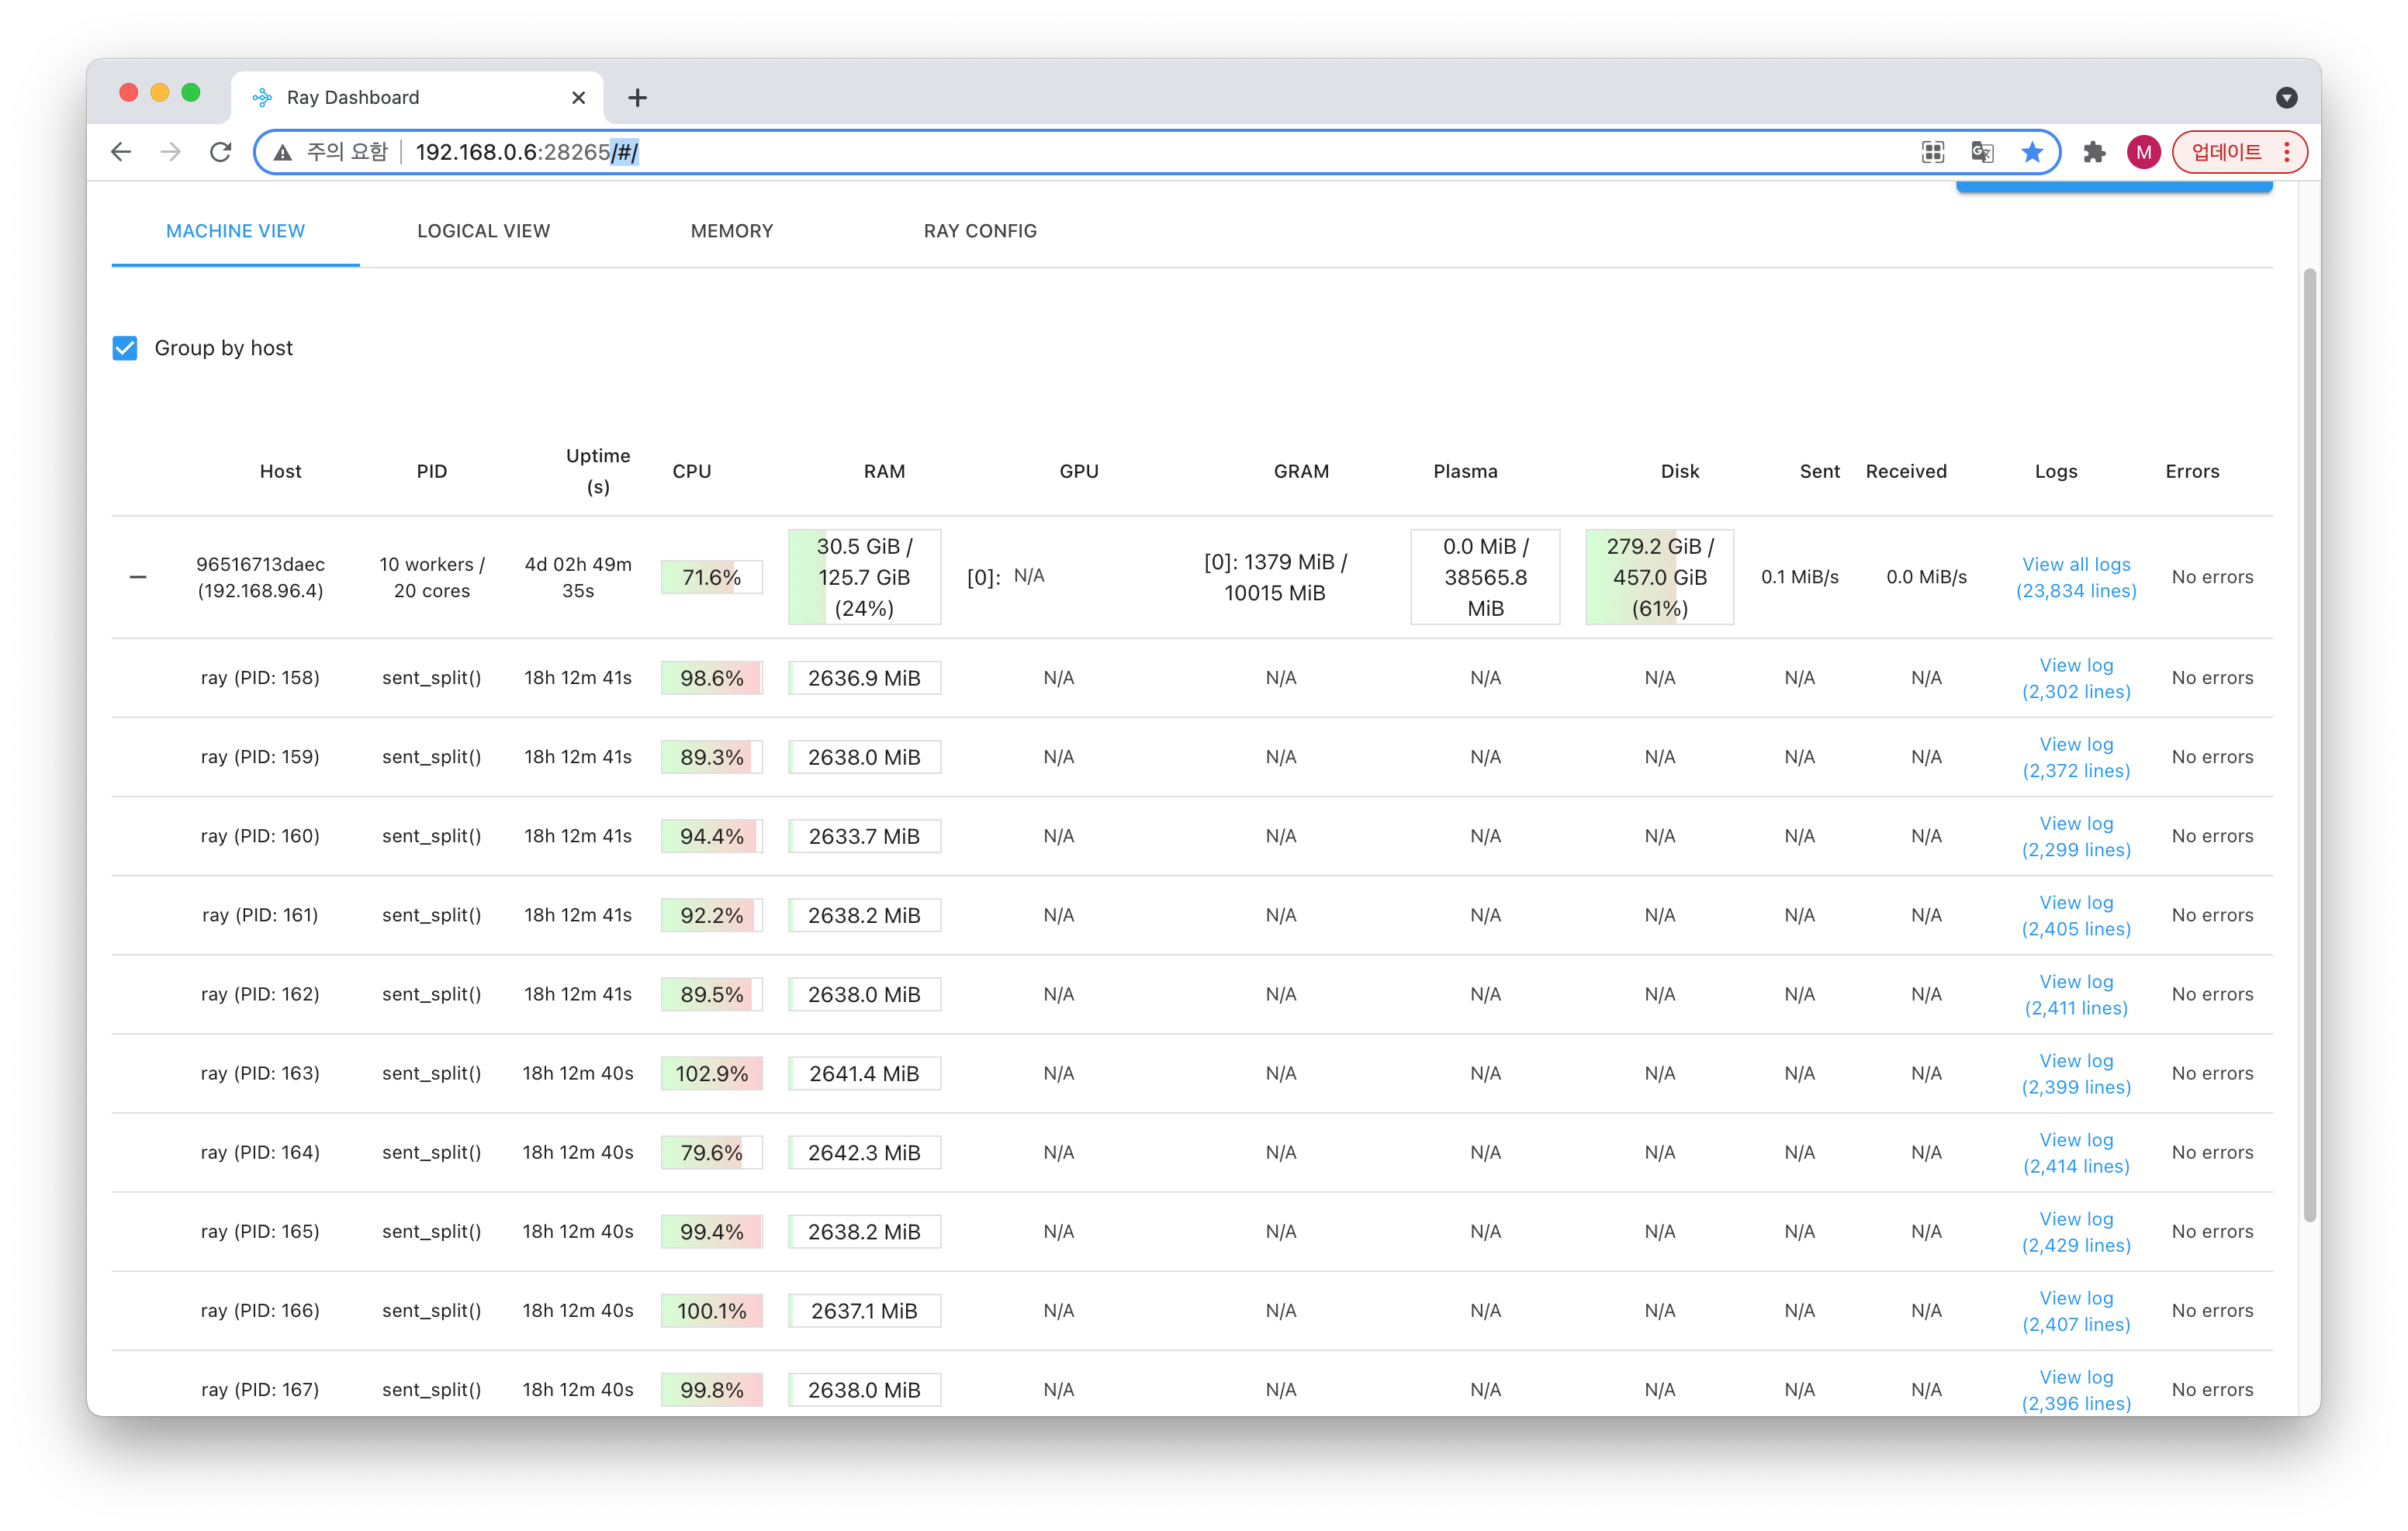The height and width of the screenshot is (1531, 2408).
Task: Open the Ray Config tab
Action: click(x=979, y=231)
